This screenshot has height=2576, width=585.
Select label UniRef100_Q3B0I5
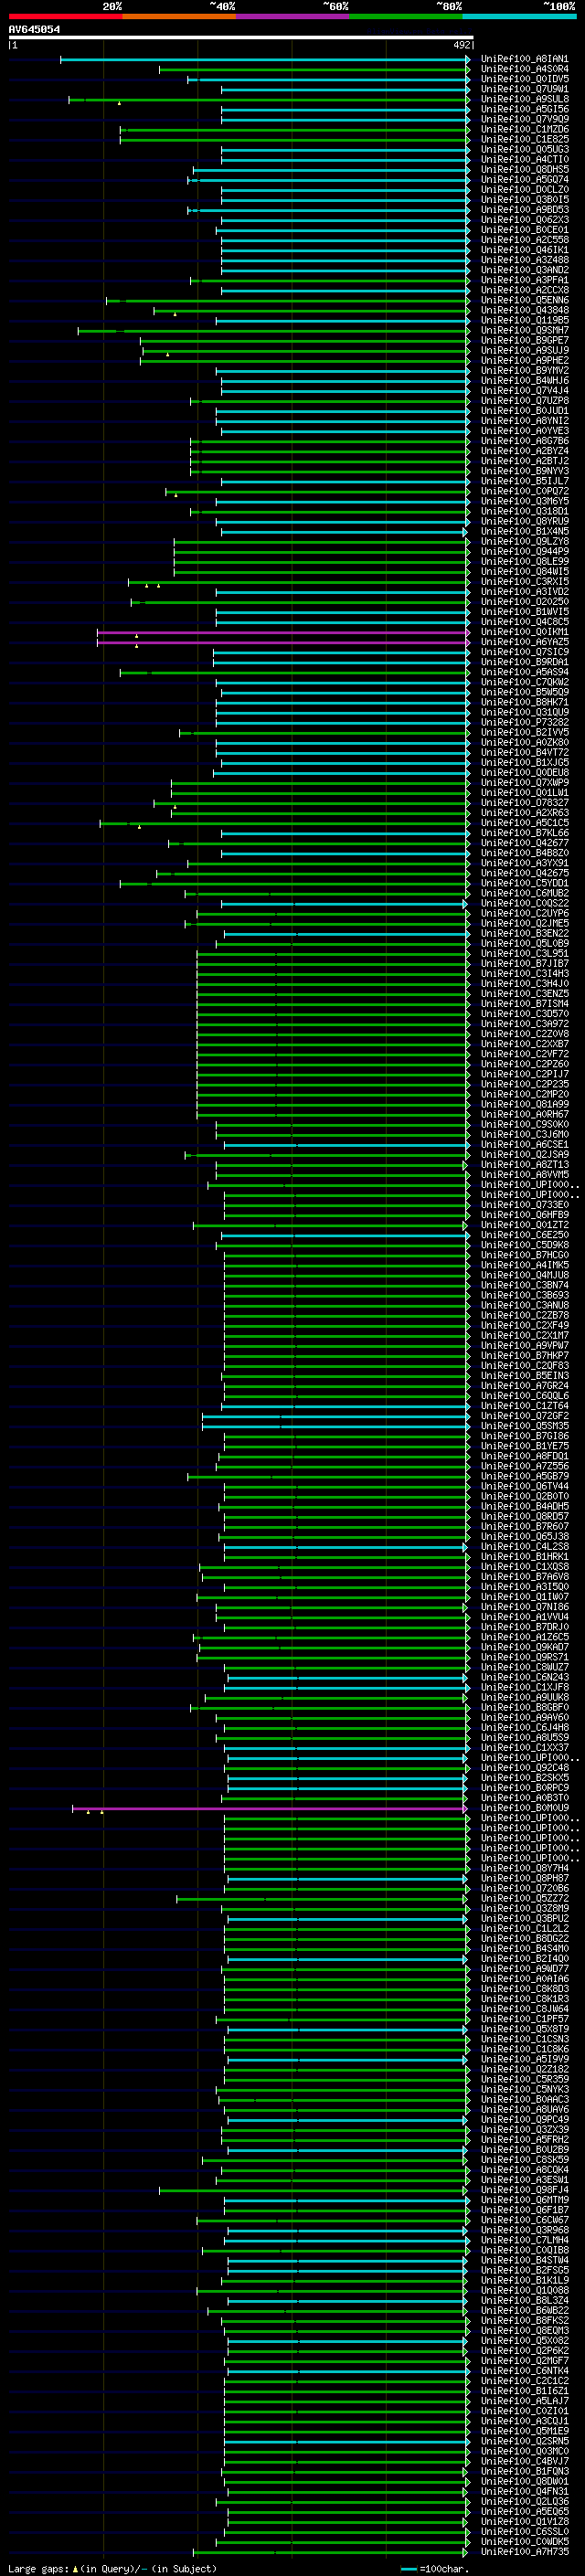click(524, 199)
